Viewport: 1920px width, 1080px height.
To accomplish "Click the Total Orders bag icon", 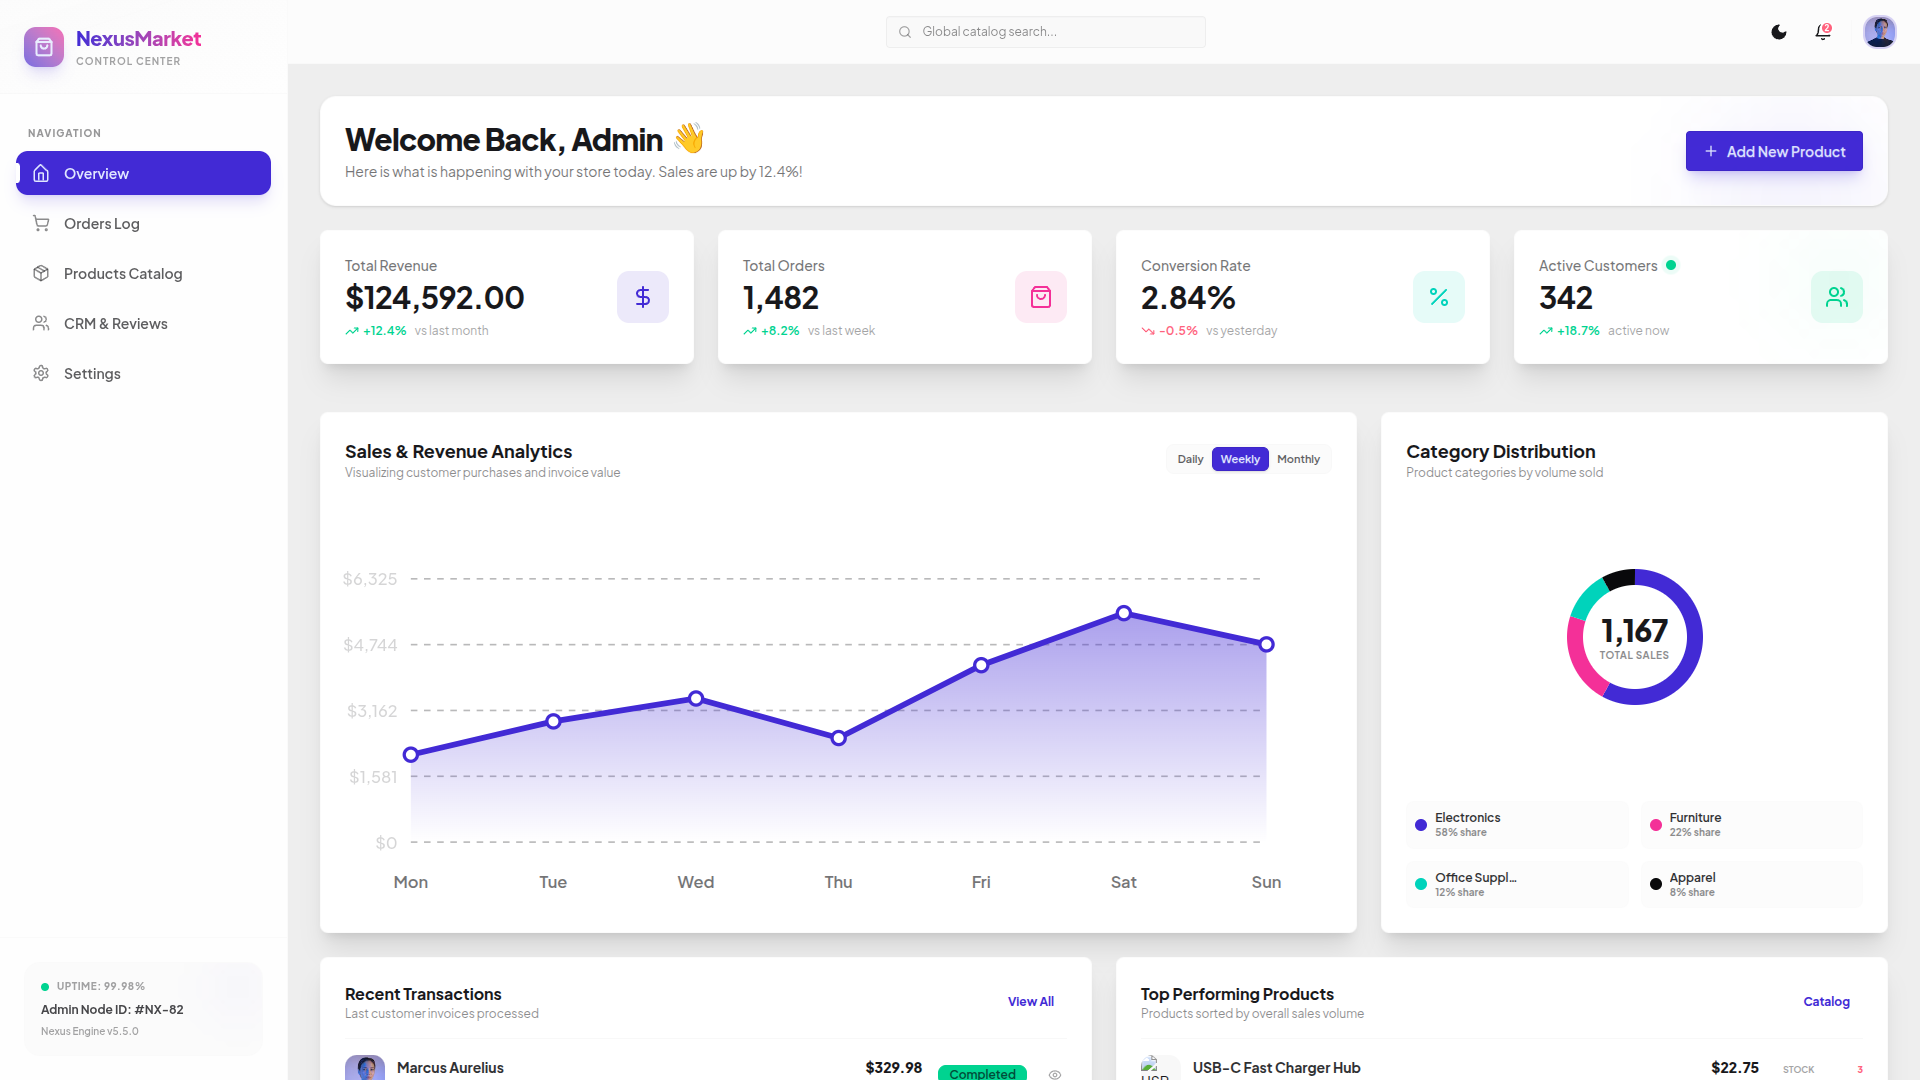I will click(1041, 297).
